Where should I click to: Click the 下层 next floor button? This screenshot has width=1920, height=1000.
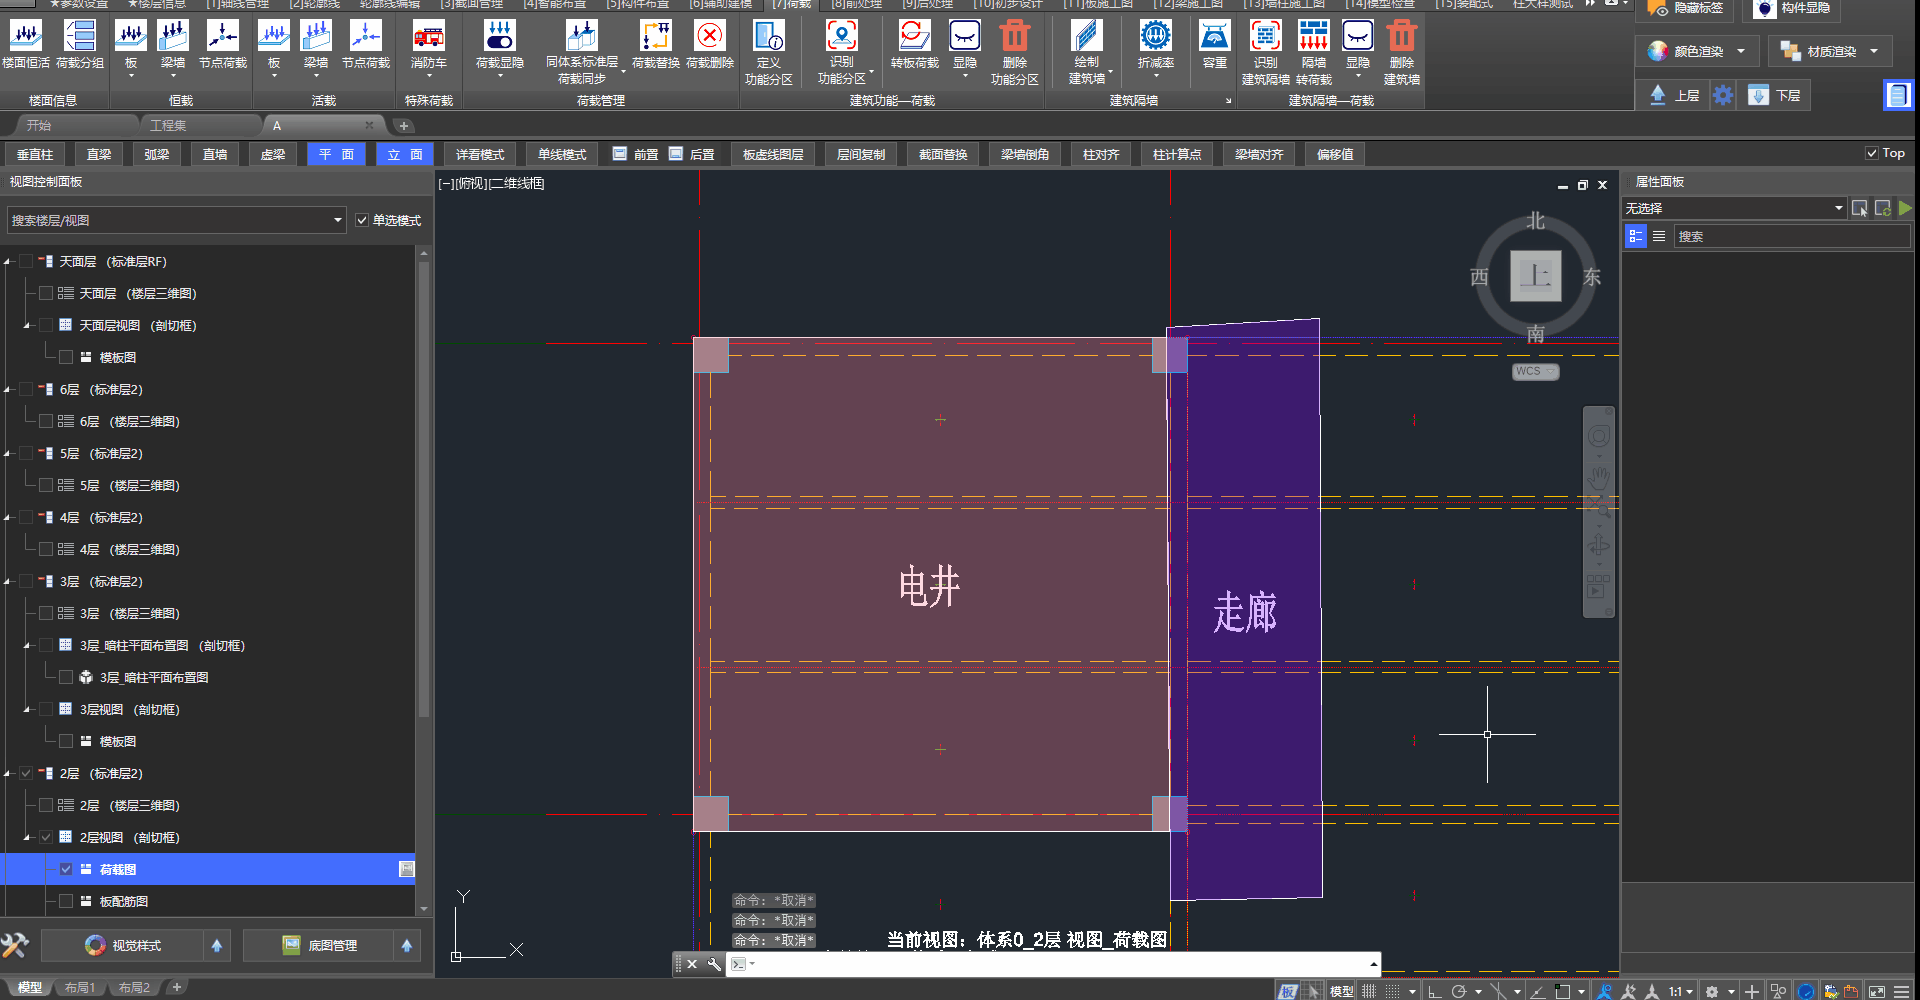(1776, 95)
